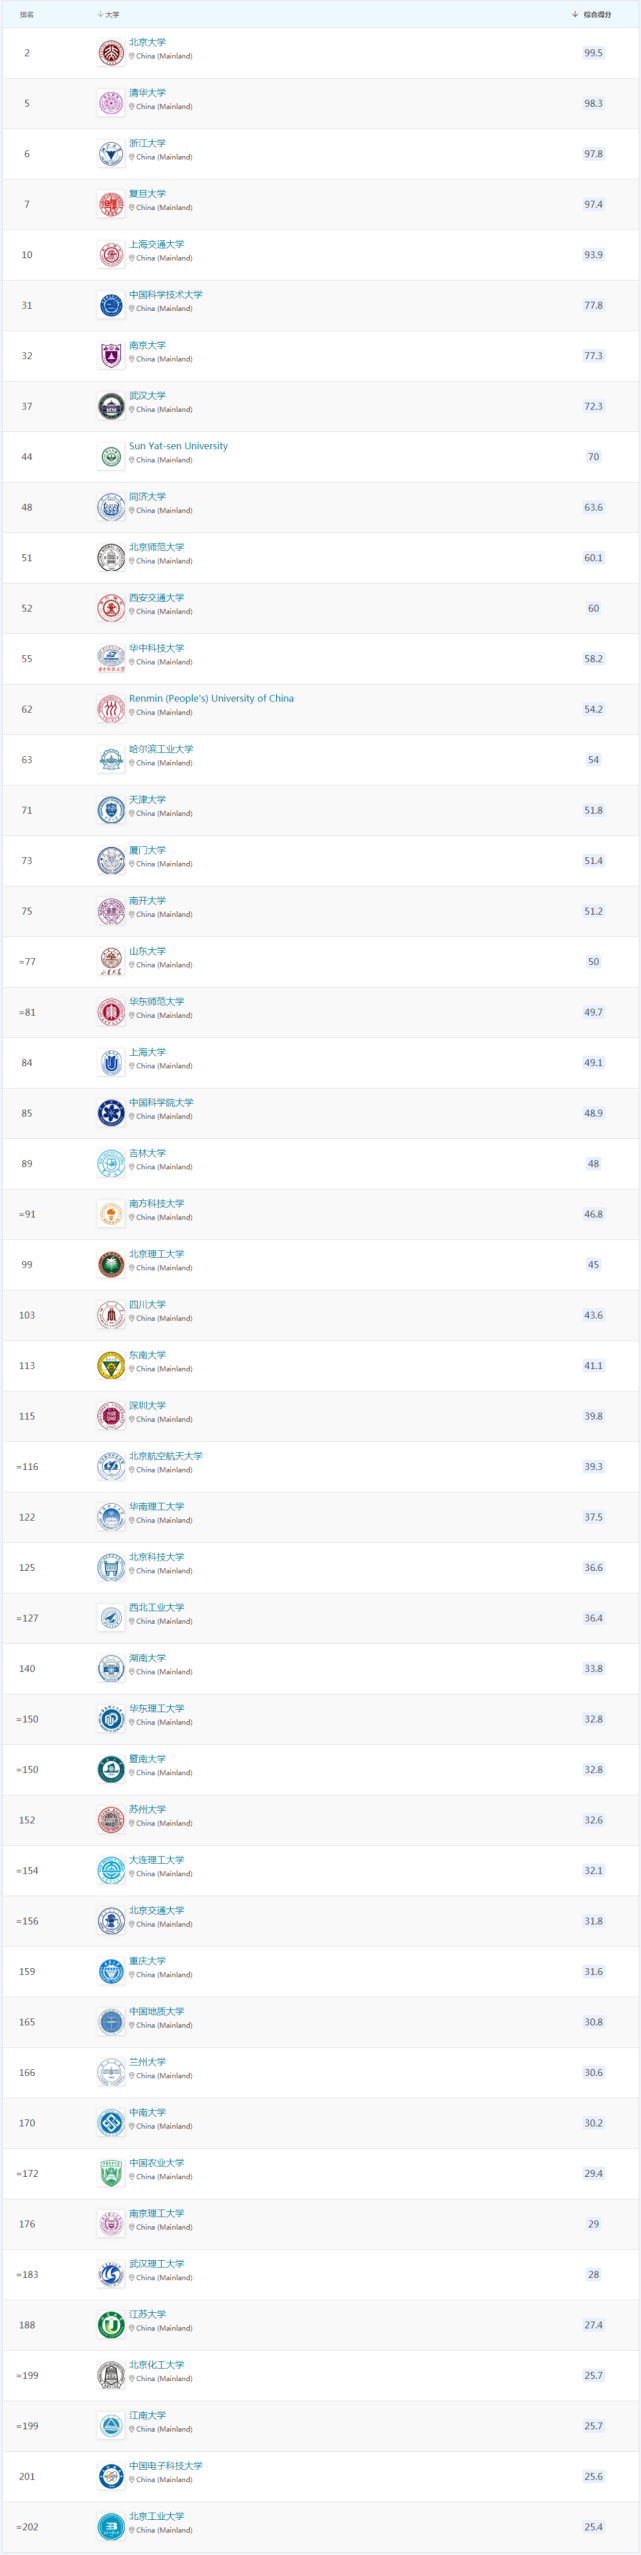Image resolution: width=641 pixels, height=2555 pixels.
Task: Sort by the 大学 column header arrow
Action: pyautogui.click(x=100, y=15)
